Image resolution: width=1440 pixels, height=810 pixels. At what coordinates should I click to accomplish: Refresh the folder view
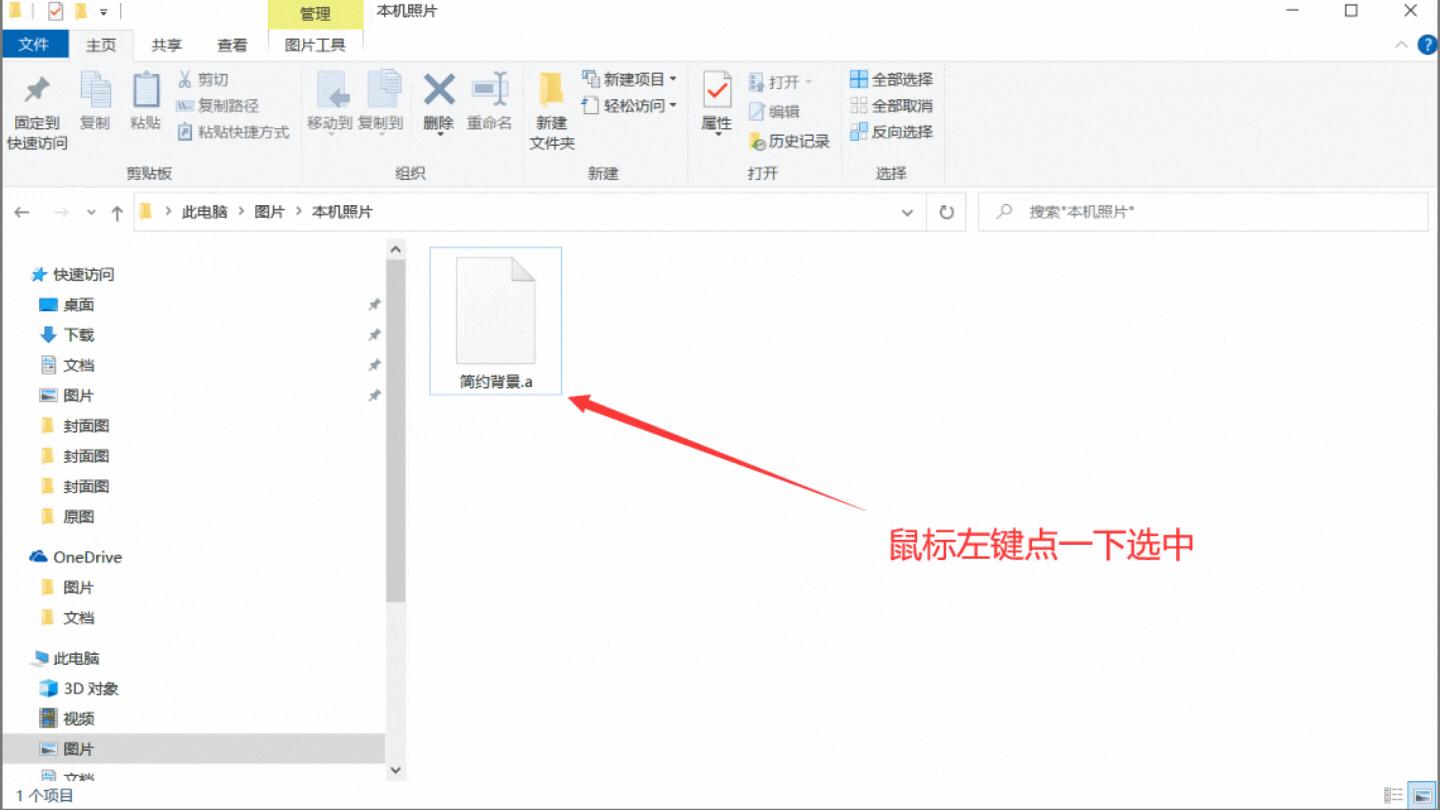pyautogui.click(x=945, y=212)
